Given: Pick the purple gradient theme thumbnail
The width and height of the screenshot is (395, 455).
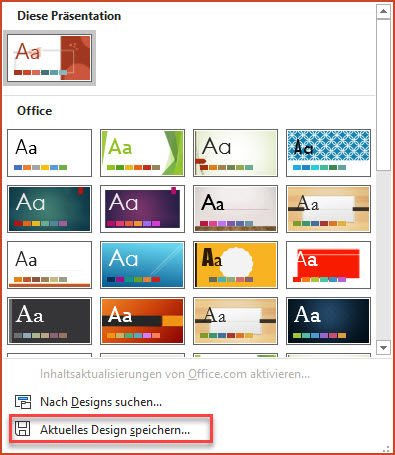Looking at the screenshot, I should pos(142,209).
